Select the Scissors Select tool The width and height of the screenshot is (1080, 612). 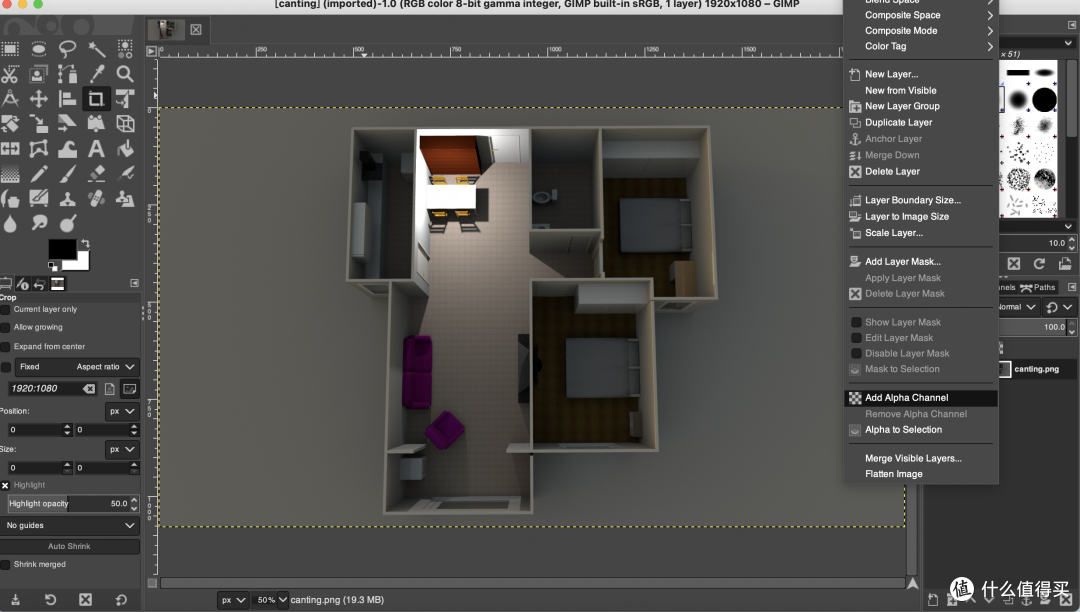10,74
